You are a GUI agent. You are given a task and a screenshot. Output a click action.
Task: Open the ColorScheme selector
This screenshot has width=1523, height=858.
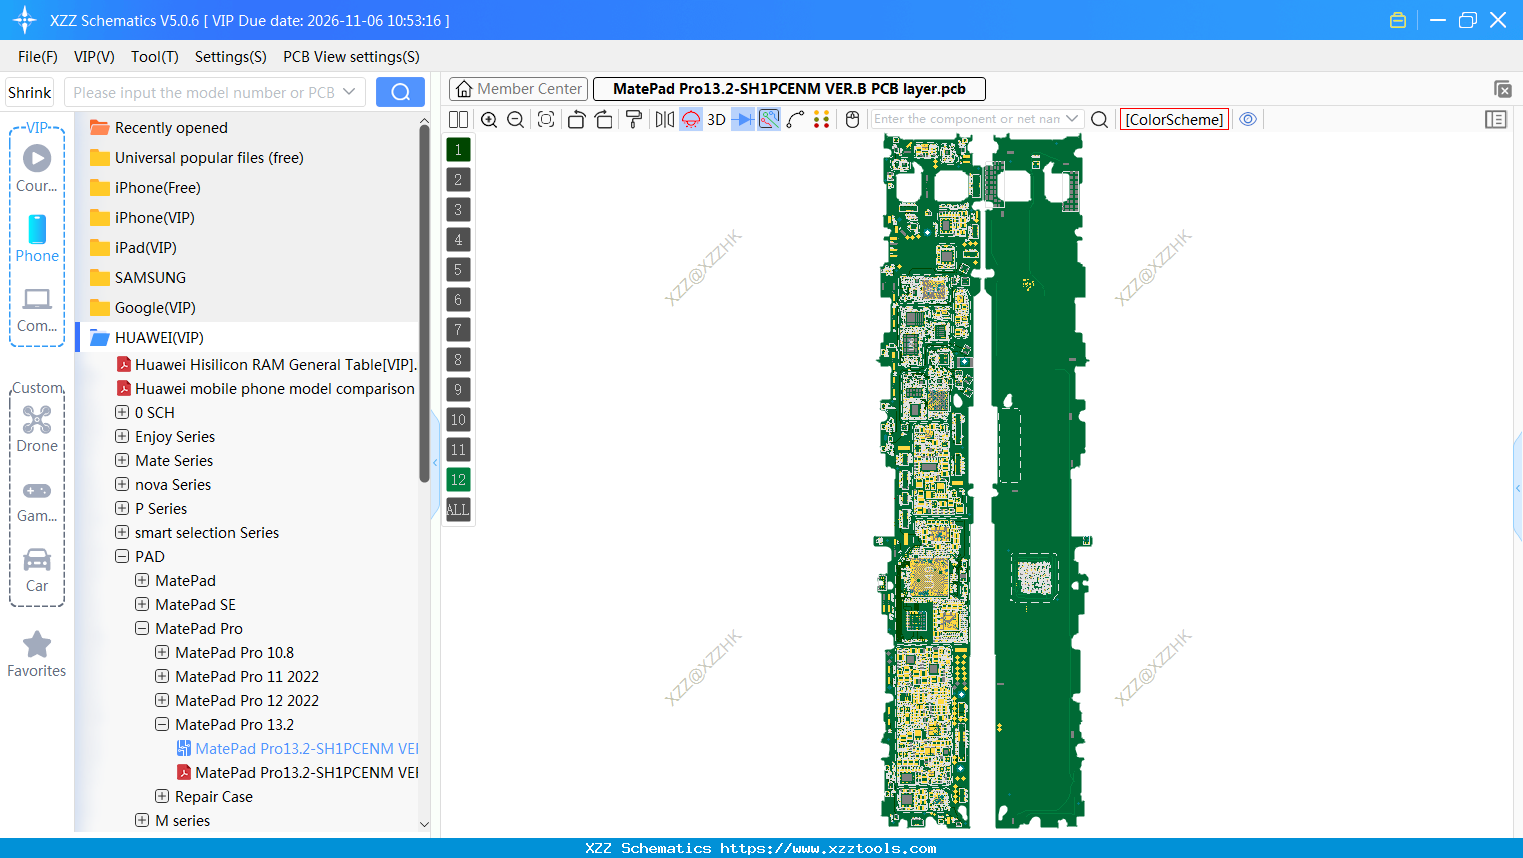point(1174,118)
